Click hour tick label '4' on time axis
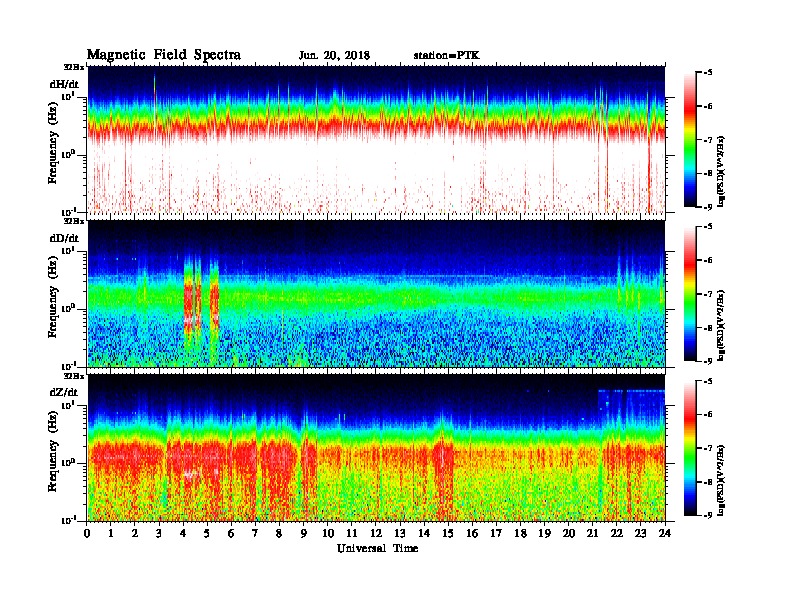792x612 pixels. 183,533
